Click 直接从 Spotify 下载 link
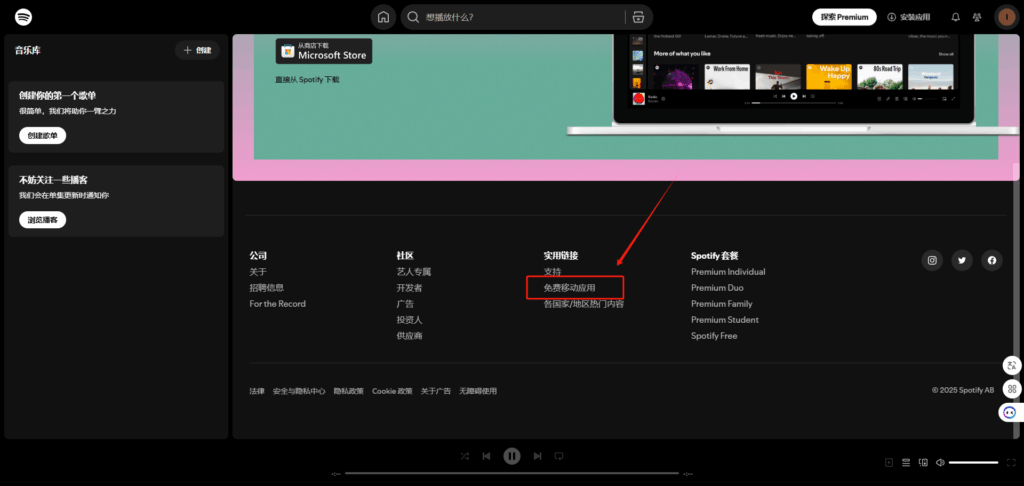This screenshot has height=486, width=1024. (307, 80)
